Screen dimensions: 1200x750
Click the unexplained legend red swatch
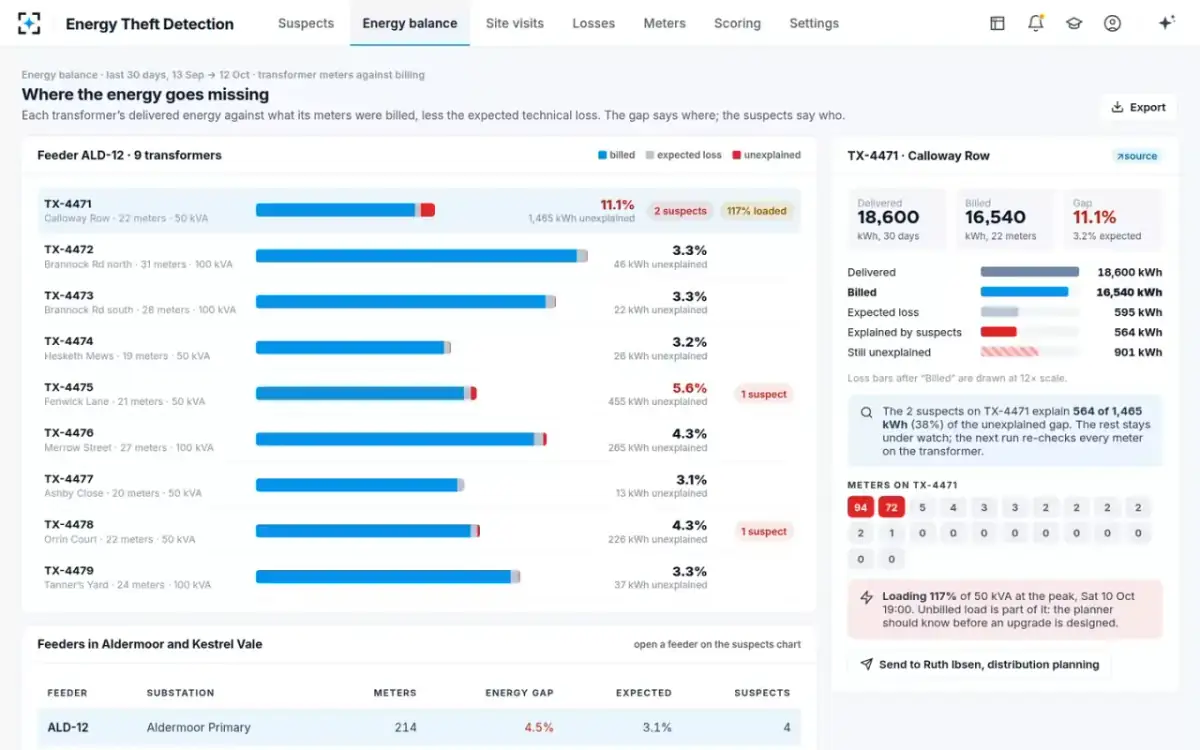pyautogui.click(x=736, y=156)
